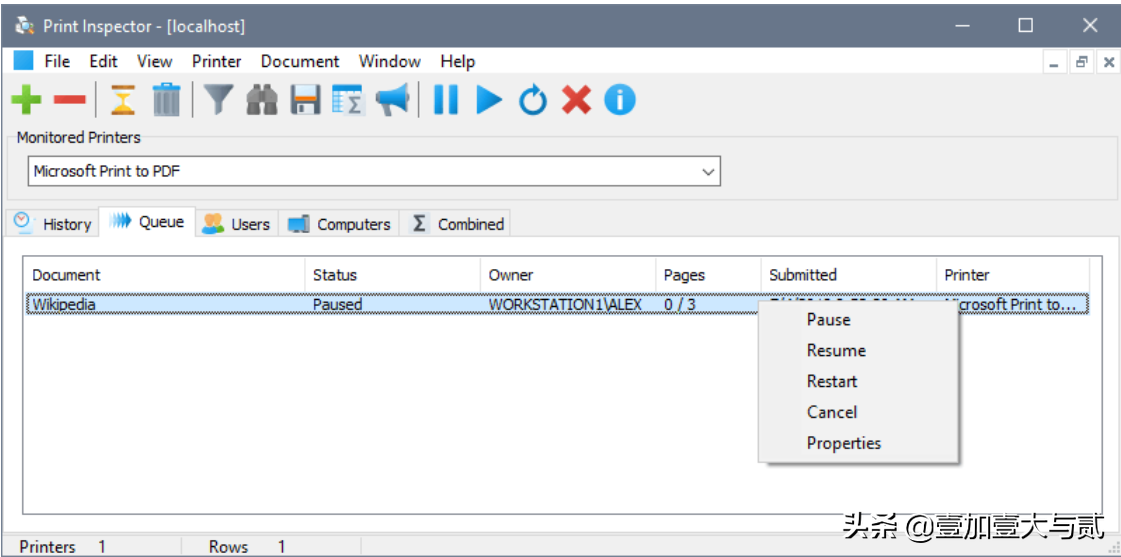The height and width of the screenshot is (557, 1121).
Task: Open the Printer menu in menu bar
Action: click(x=216, y=62)
